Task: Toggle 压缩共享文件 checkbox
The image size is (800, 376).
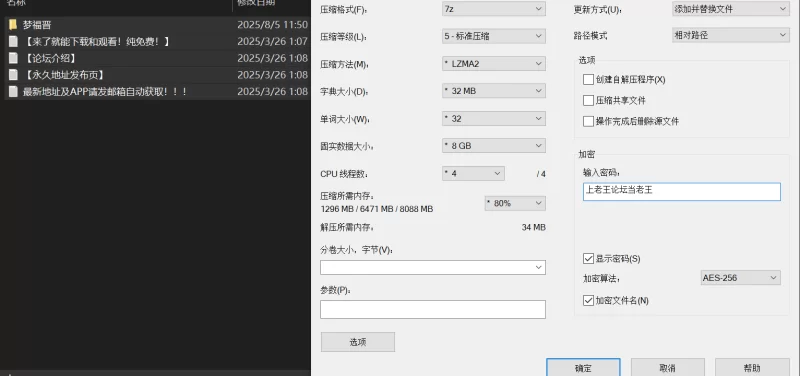Action: pos(588,101)
